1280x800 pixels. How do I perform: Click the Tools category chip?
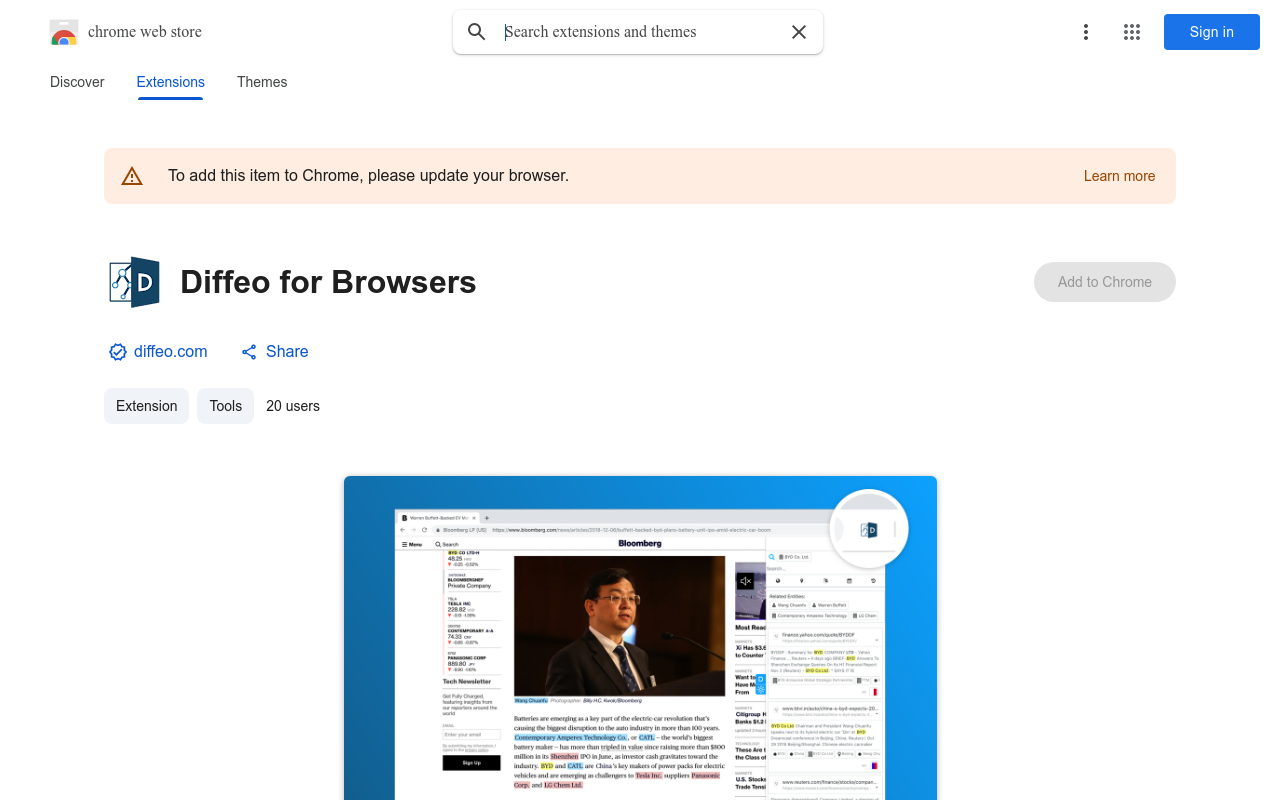click(x=225, y=406)
